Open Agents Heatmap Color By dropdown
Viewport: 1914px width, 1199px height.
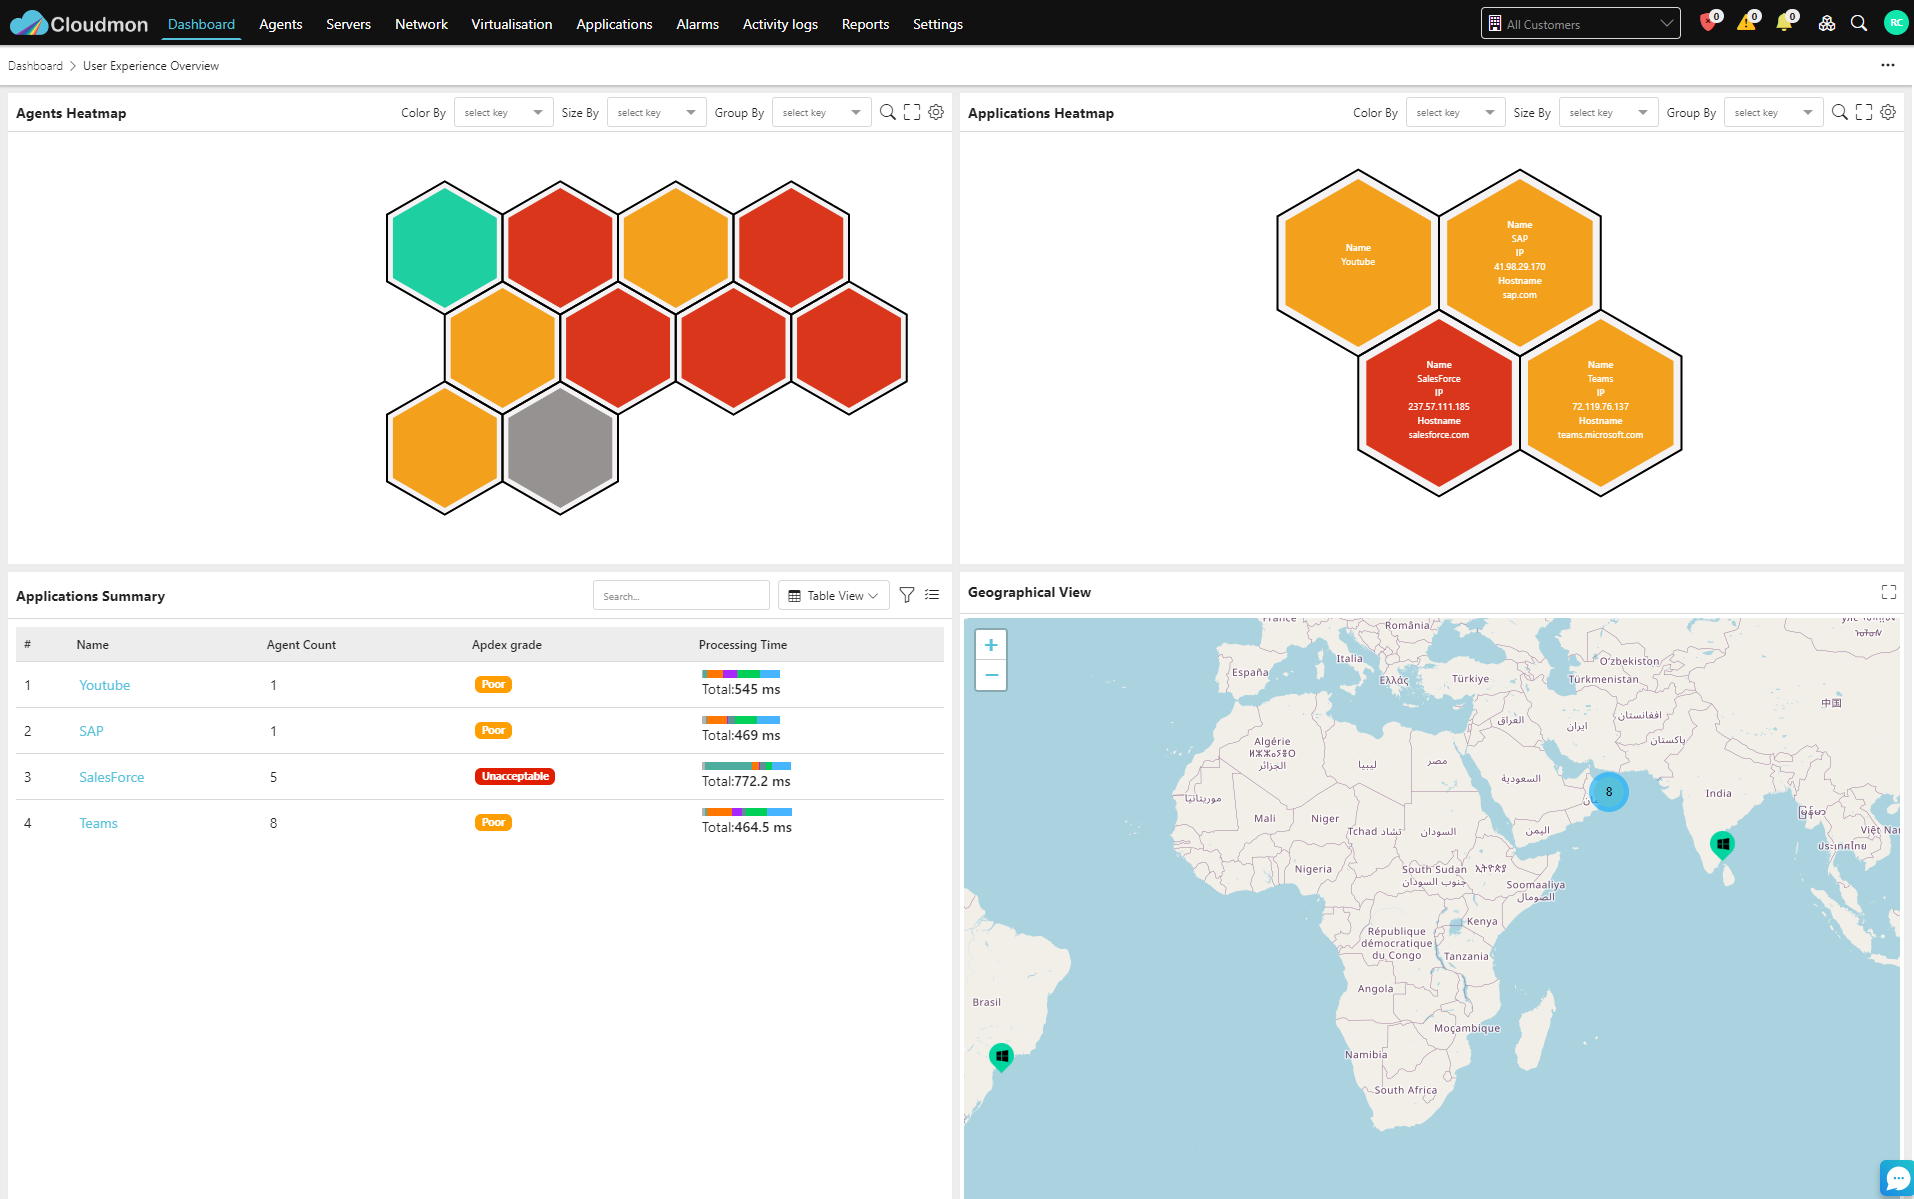pyautogui.click(x=504, y=113)
